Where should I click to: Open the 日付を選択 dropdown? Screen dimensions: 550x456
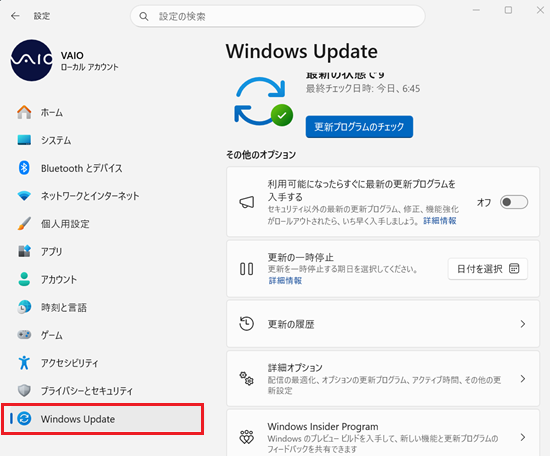[x=488, y=269]
